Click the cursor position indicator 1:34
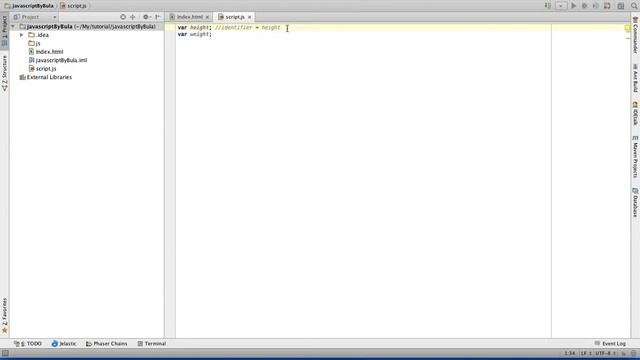This screenshot has width=640, height=360. (570, 353)
